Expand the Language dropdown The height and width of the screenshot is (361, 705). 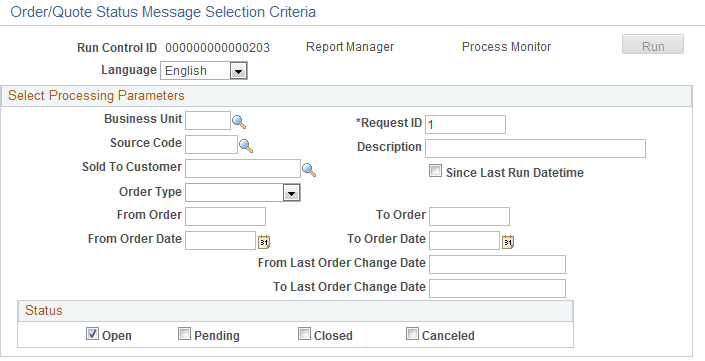pos(238,71)
